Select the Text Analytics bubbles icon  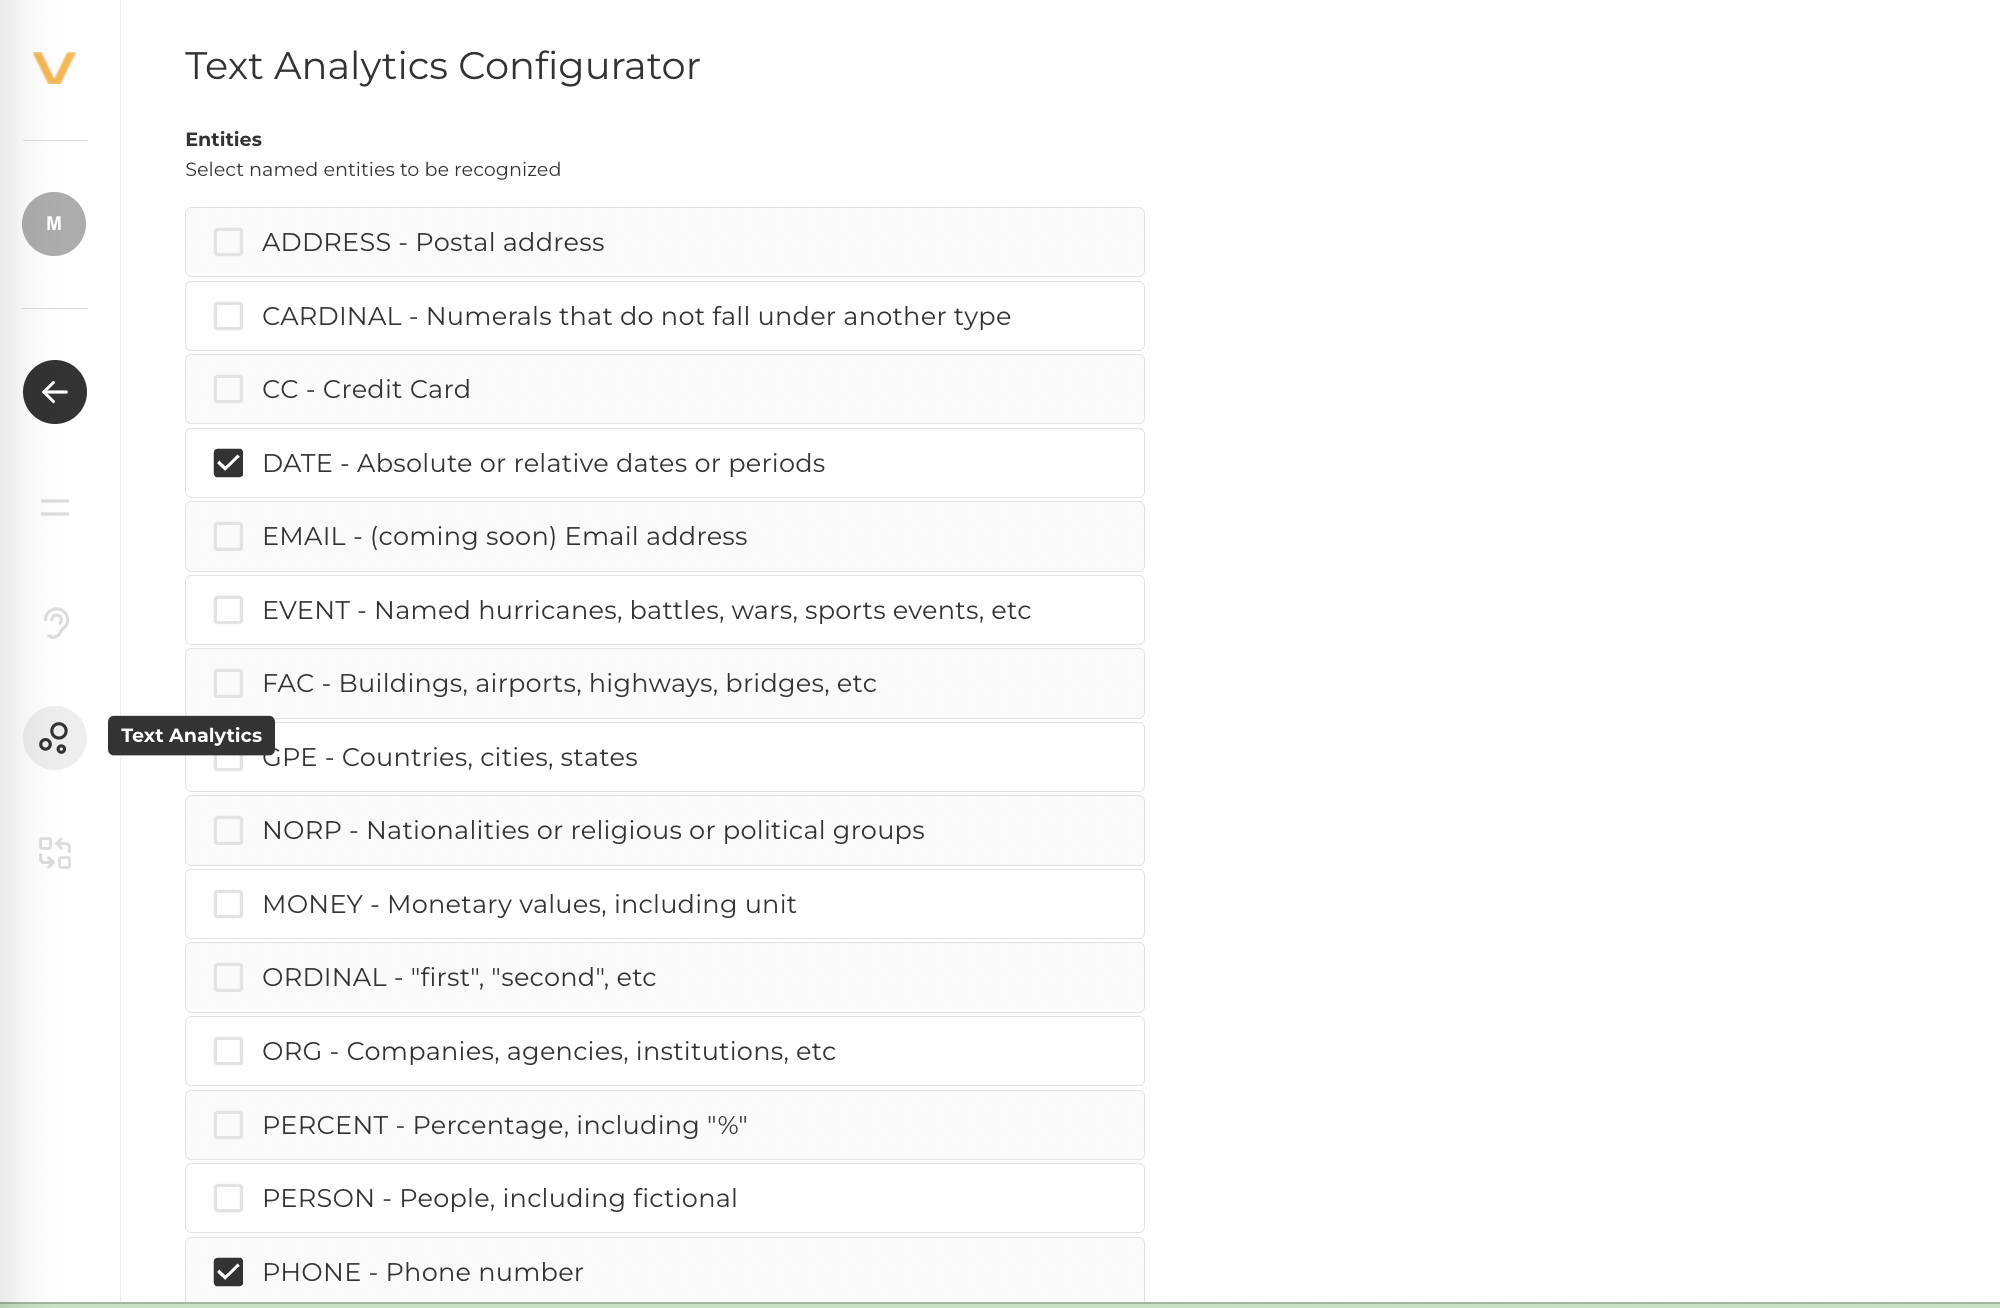[x=55, y=738]
